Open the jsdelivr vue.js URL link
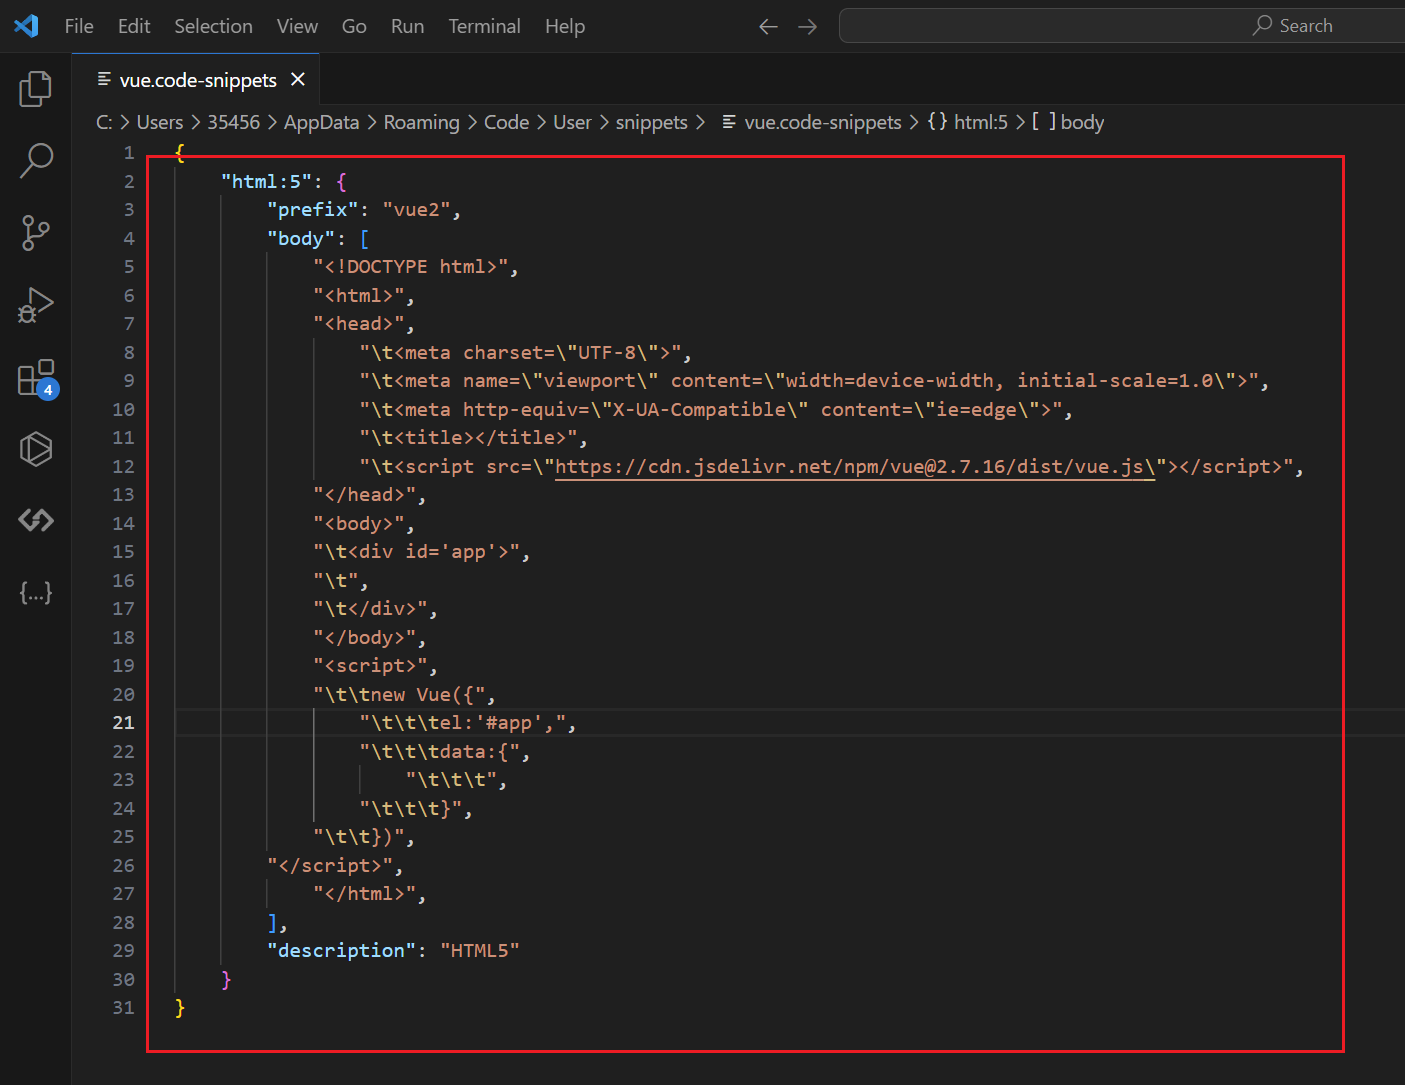The height and width of the screenshot is (1085, 1405). (x=855, y=466)
